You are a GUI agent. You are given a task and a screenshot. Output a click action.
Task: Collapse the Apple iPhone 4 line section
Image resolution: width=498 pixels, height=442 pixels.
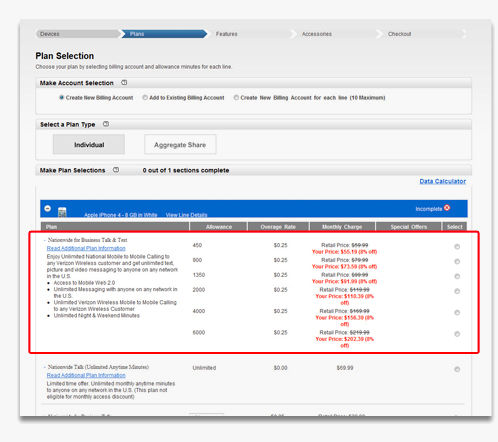(48, 208)
